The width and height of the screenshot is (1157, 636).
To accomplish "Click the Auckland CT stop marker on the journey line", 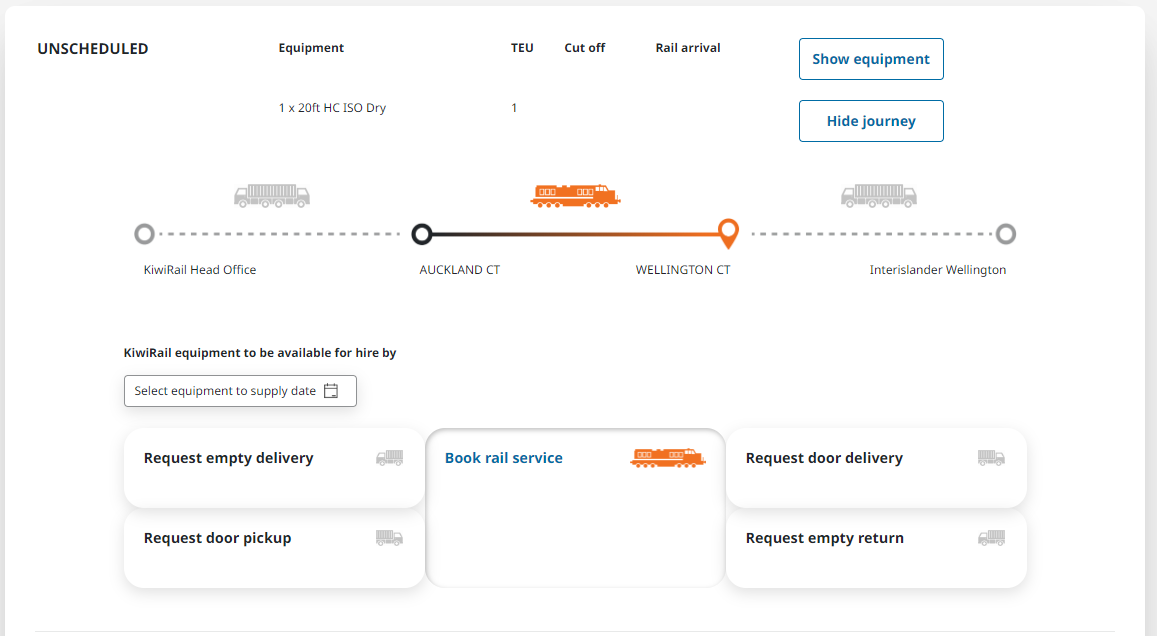I will 422,234.
